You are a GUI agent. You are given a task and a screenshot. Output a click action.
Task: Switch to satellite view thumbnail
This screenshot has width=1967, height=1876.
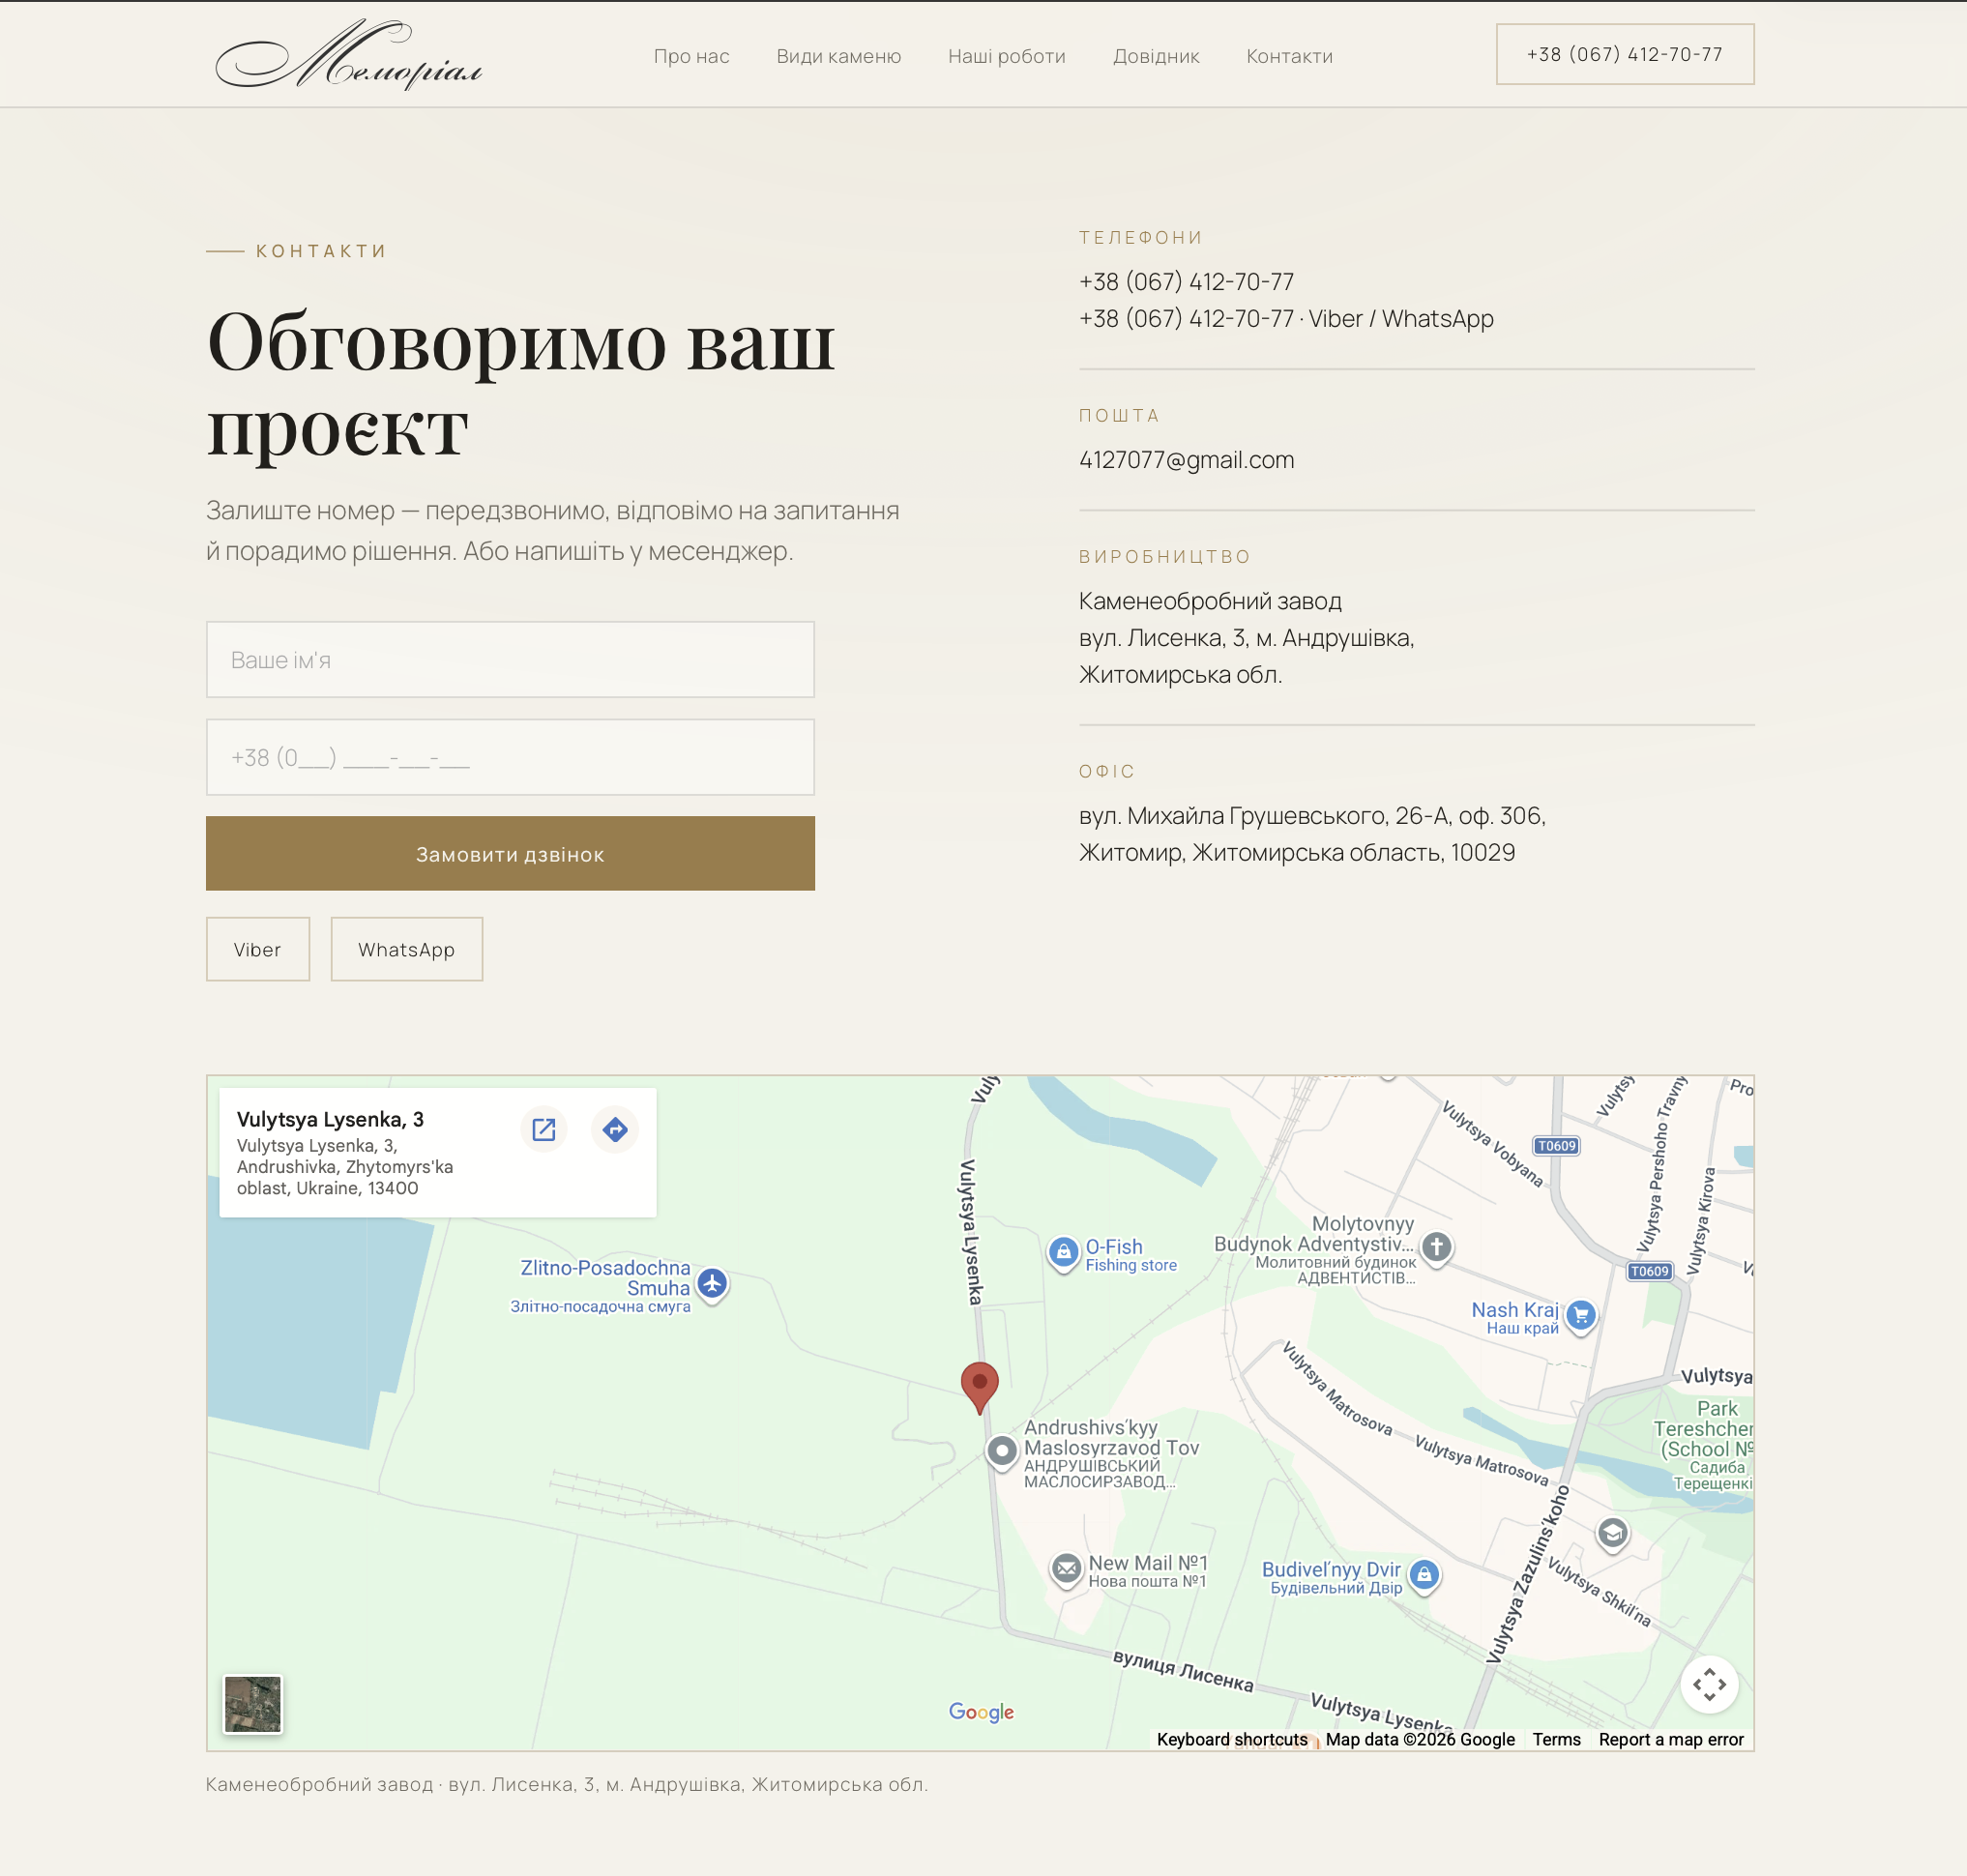(253, 1704)
